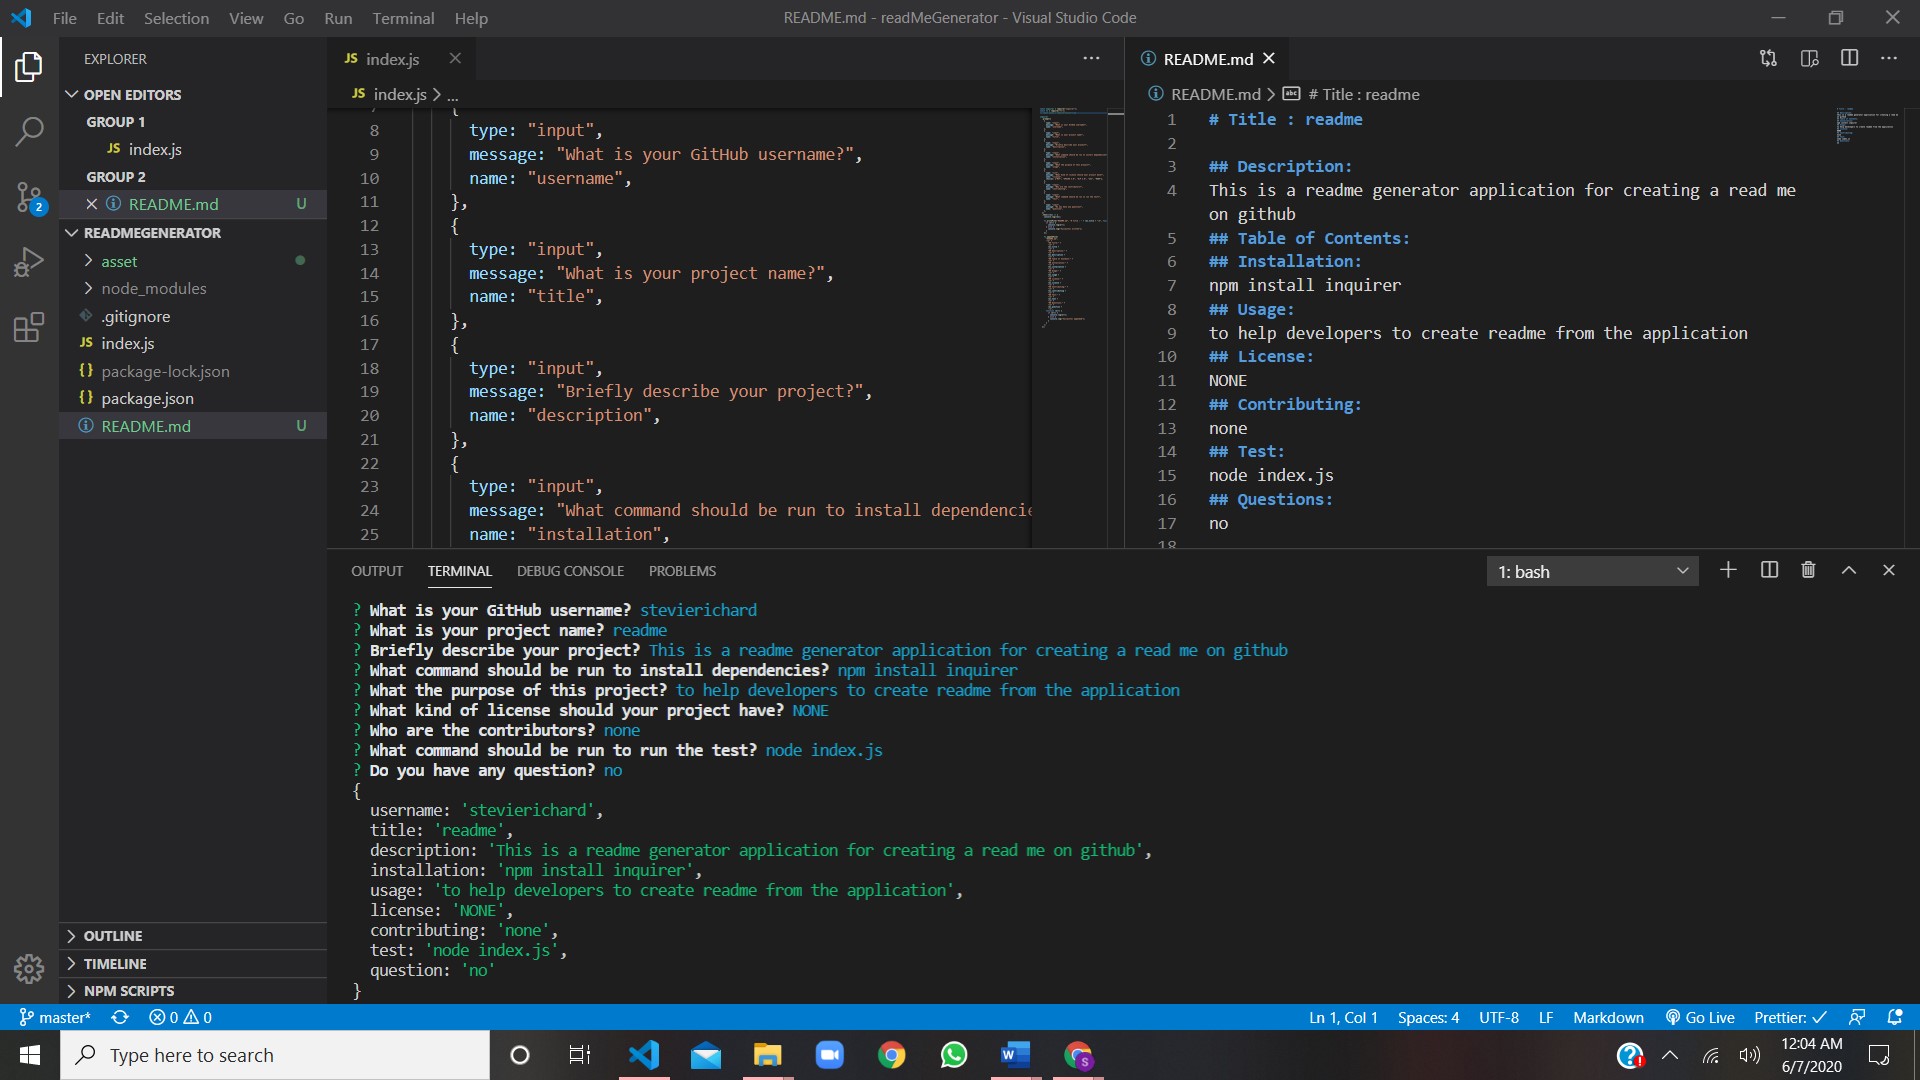Screen dimensions: 1920x1080
Task: Kill terminal with trash icon
Action: click(x=1808, y=570)
